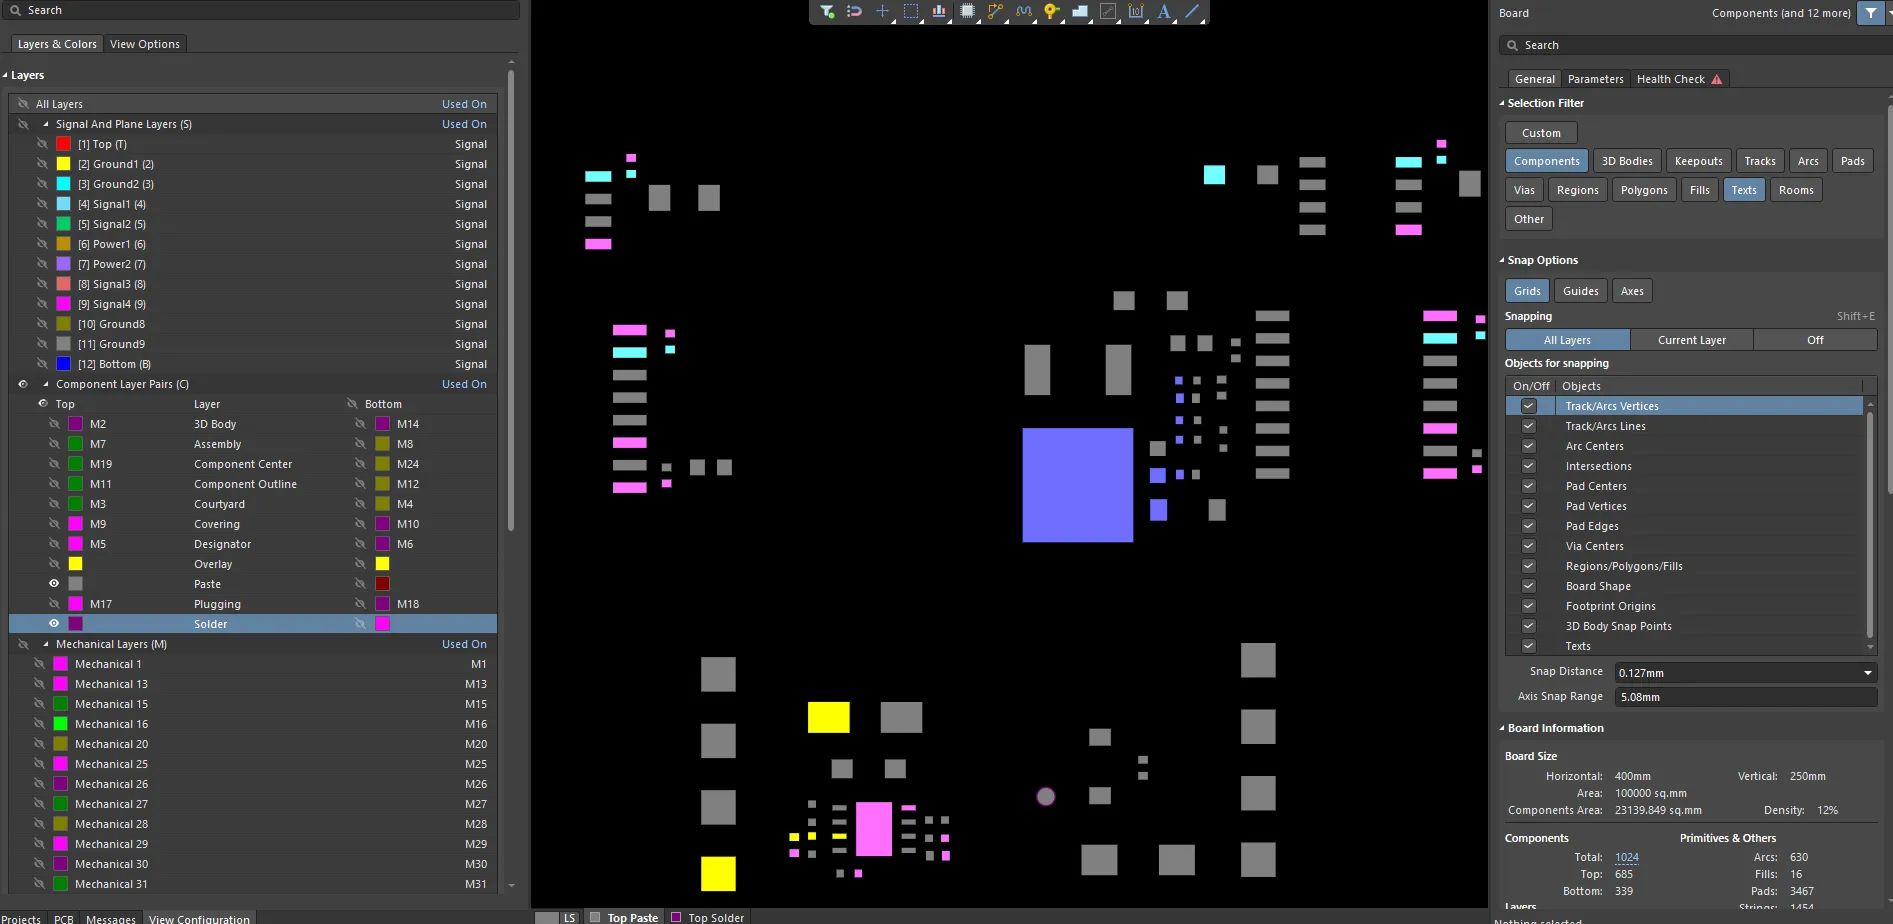Collapse the Snap Options section
The width and height of the screenshot is (1893, 924).
pyautogui.click(x=1502, y=260)
